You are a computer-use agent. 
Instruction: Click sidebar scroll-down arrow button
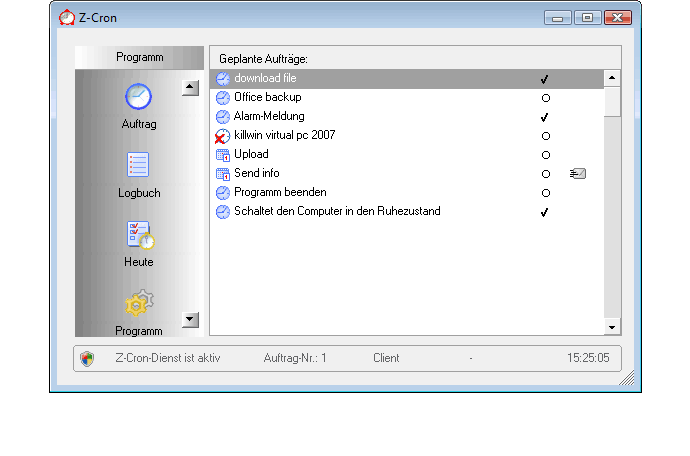[190, 320]
